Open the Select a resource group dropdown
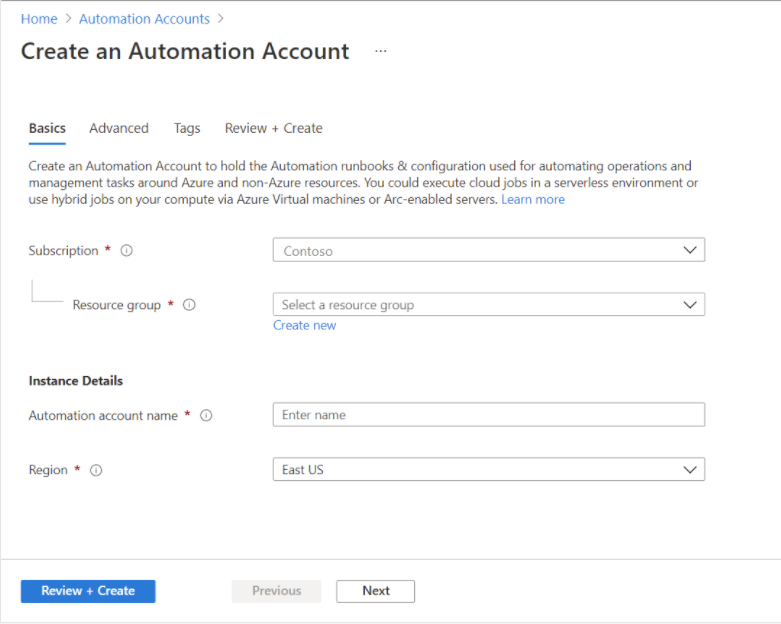 [488, 305]
